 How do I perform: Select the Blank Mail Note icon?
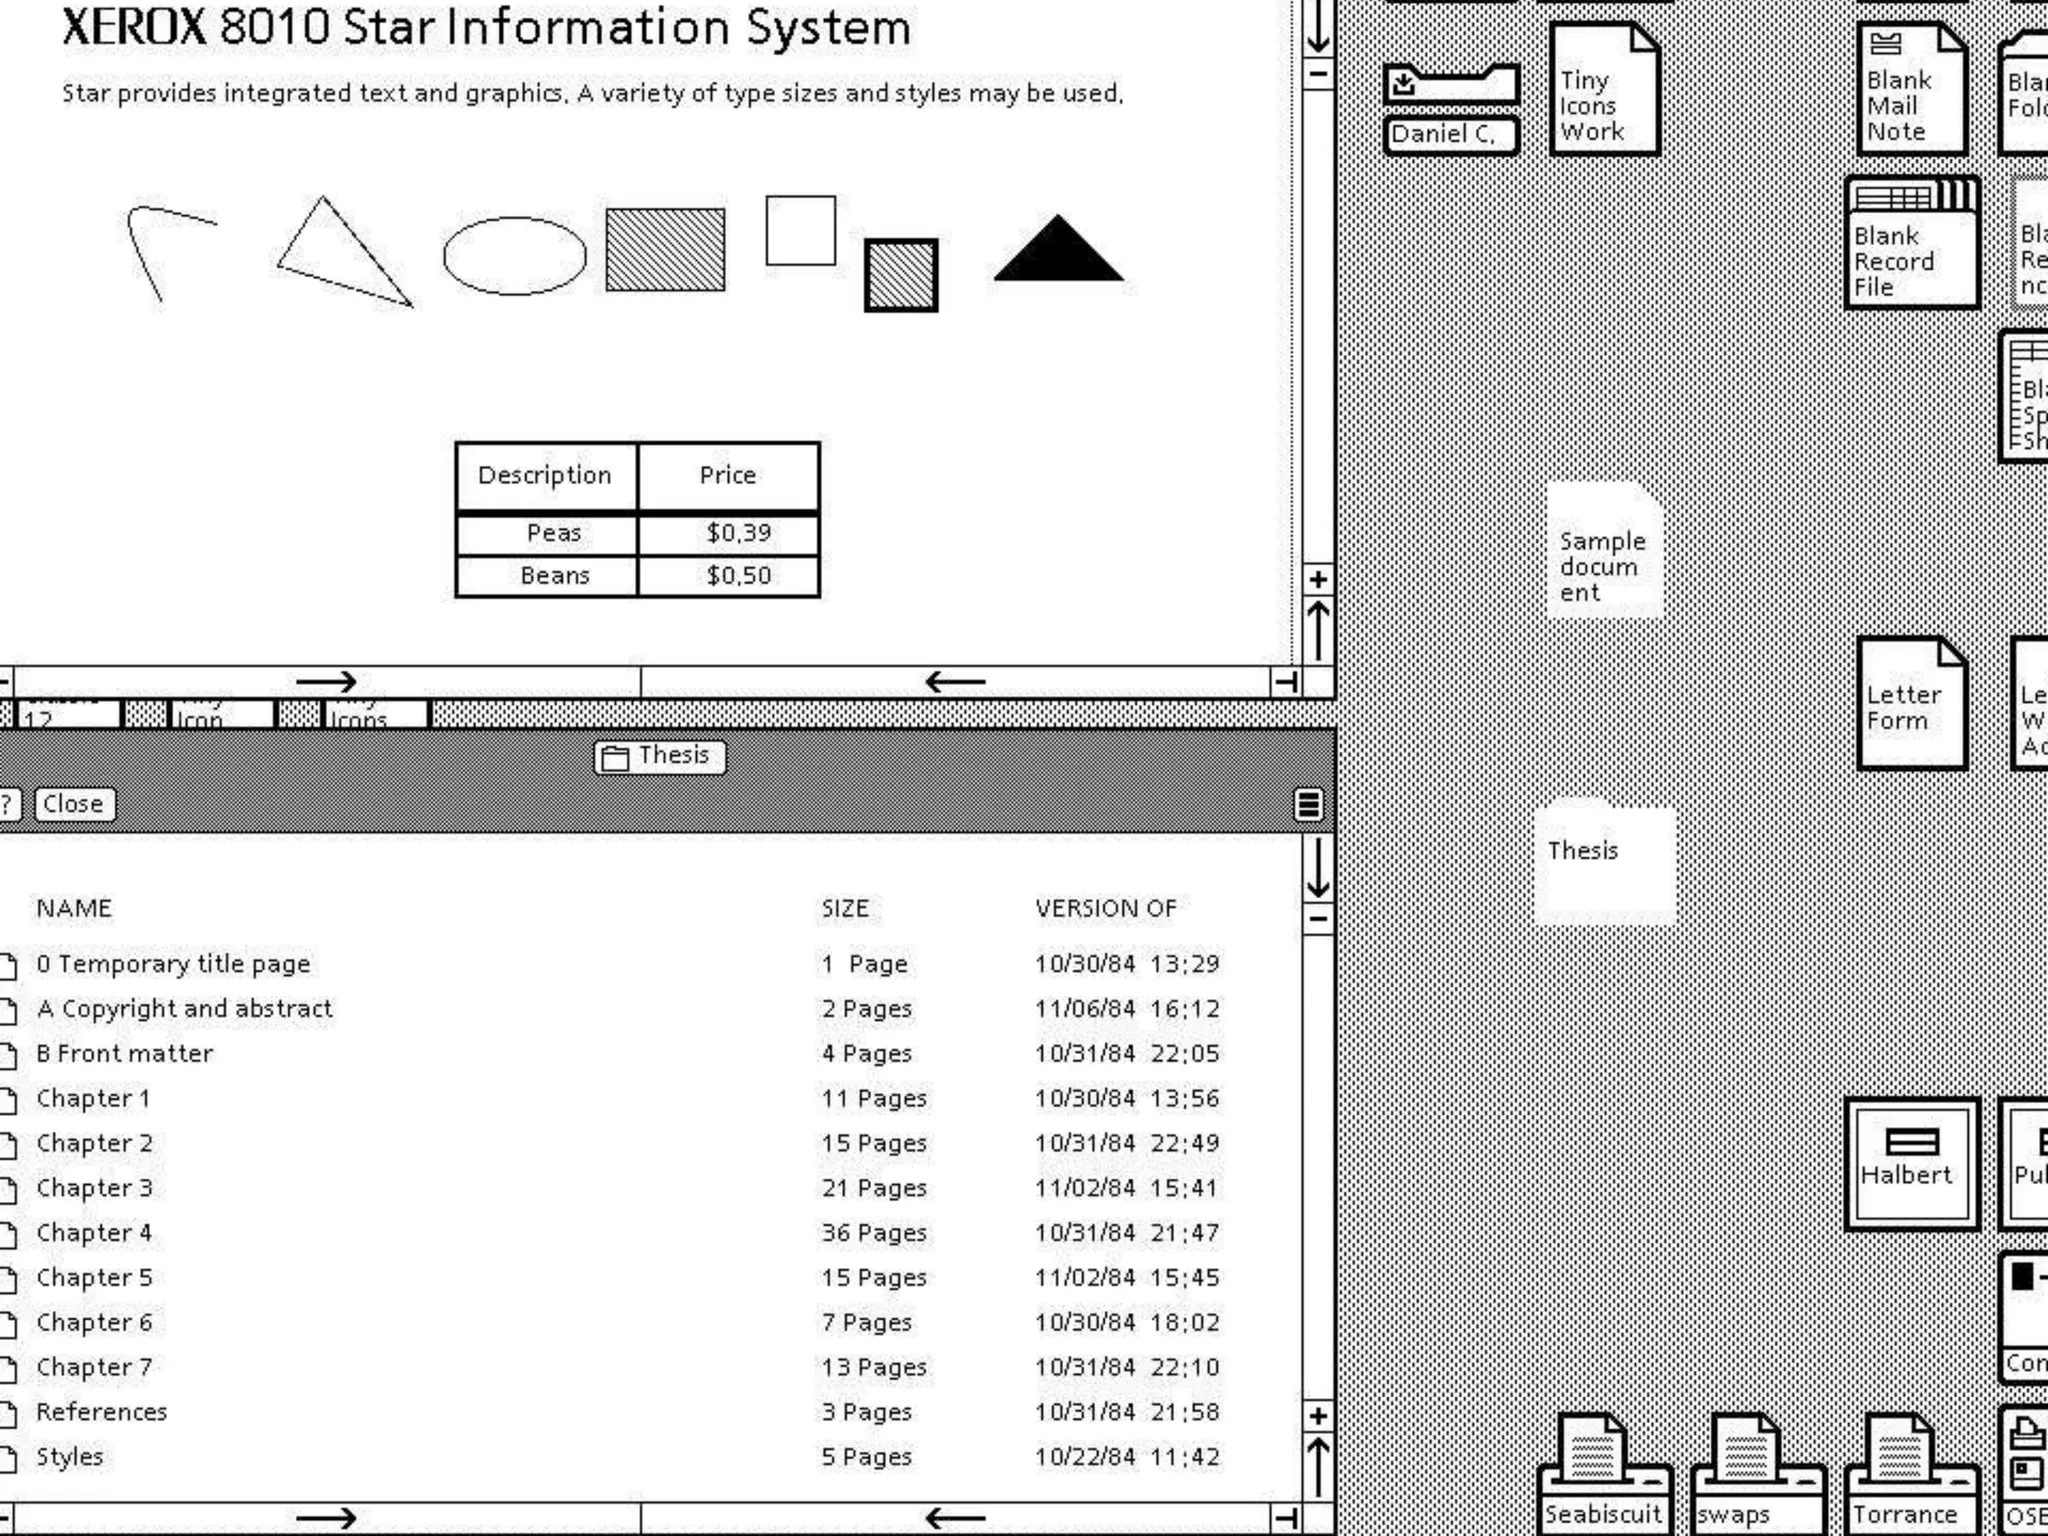(x=1911, y=90)
